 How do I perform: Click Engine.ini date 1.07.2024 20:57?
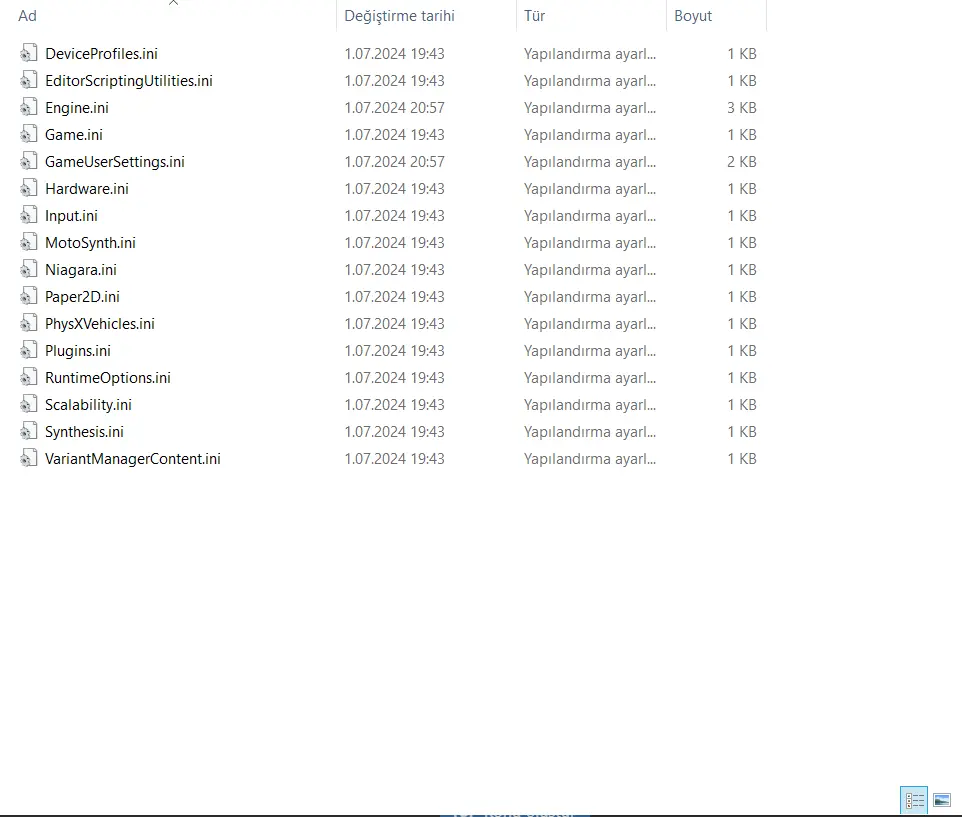pyautogui.click(x=394, y=108)
